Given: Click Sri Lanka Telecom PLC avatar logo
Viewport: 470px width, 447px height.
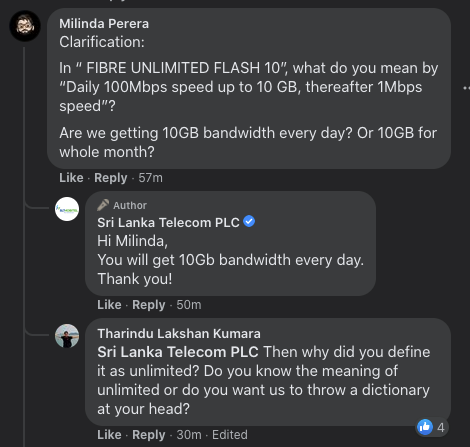Looking at the screenshot, I should tap(67, 209).
